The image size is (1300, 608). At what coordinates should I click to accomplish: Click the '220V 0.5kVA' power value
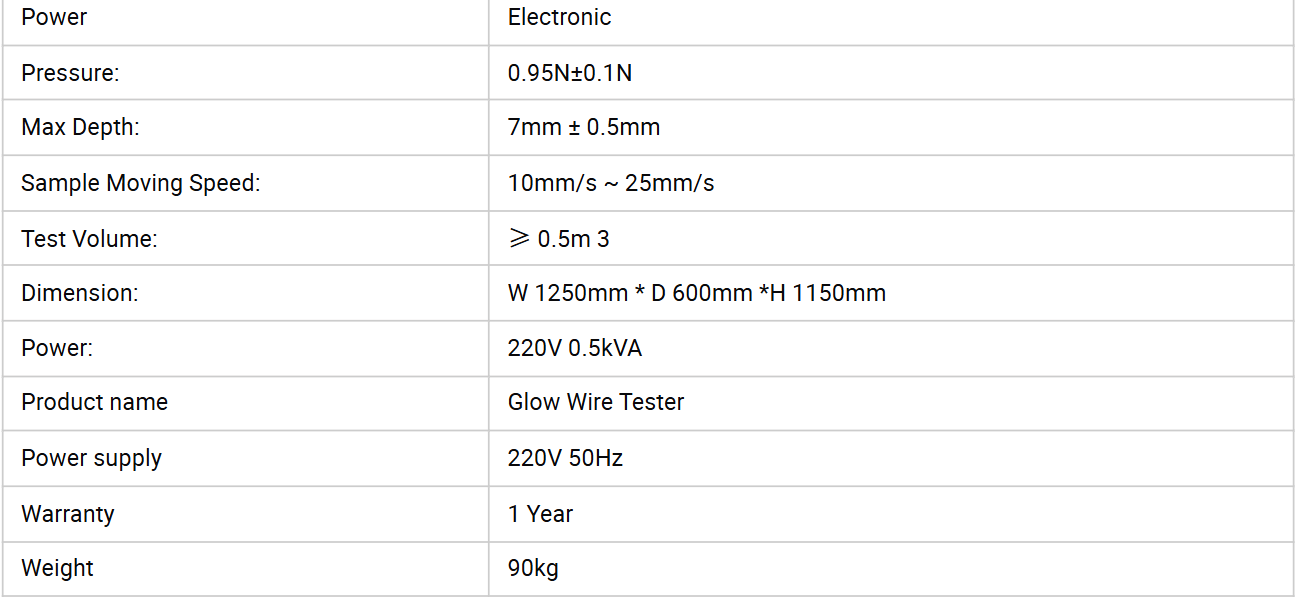click(x=574, y=348)
